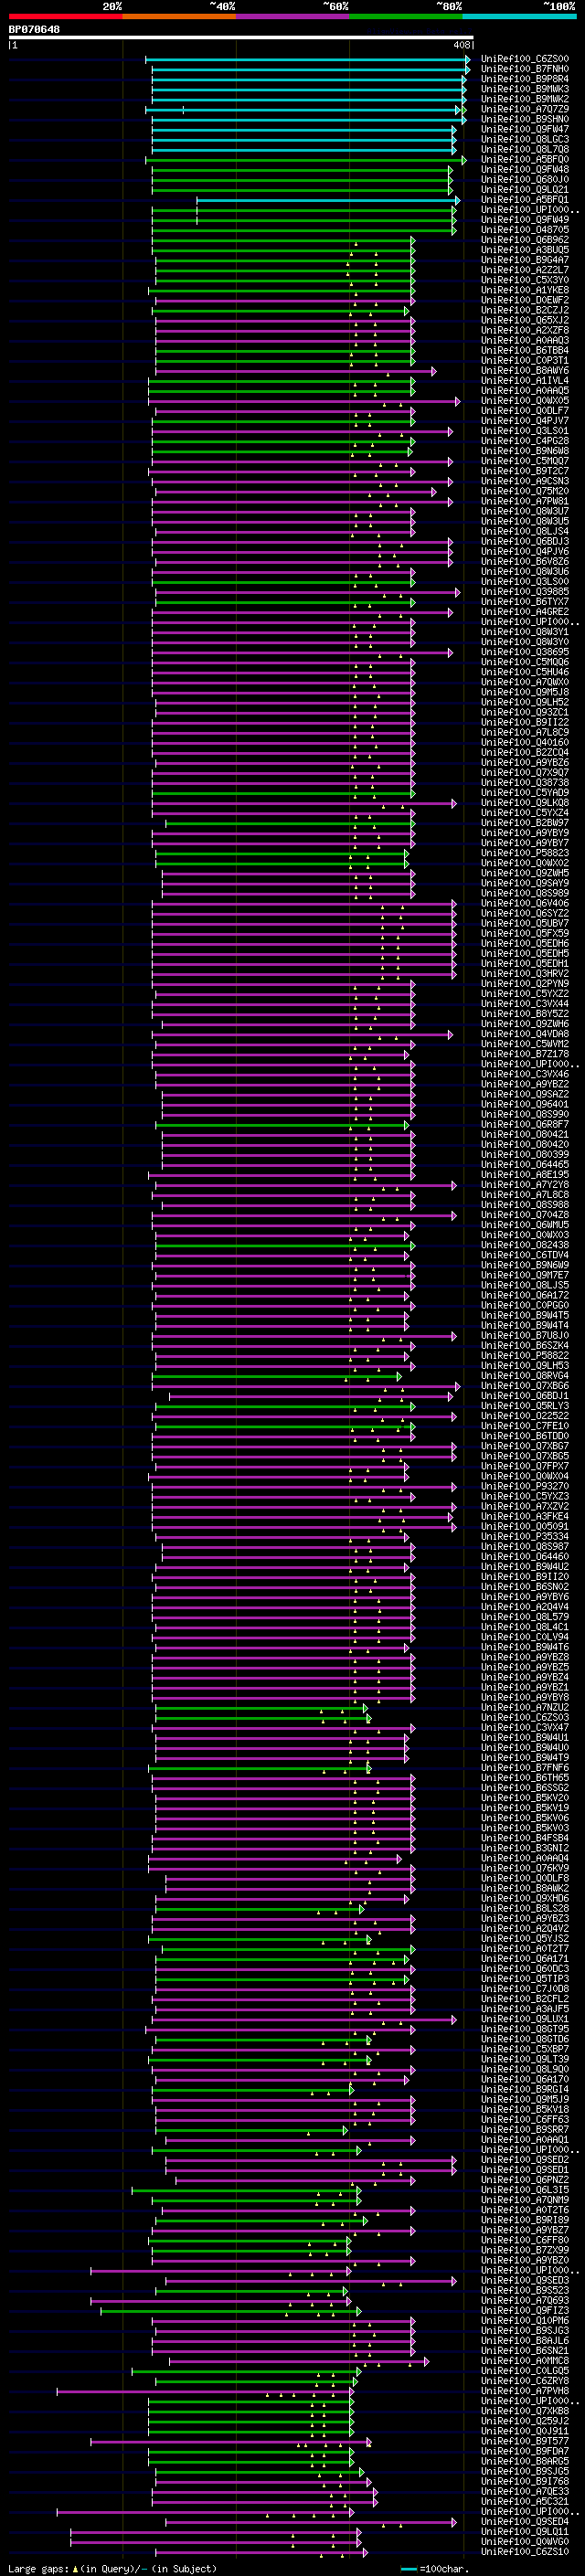This screenshot has width=585, height=2576.
Task: Select the UniRef100_B2CZJ2 label
Action: tap(525, 310)
